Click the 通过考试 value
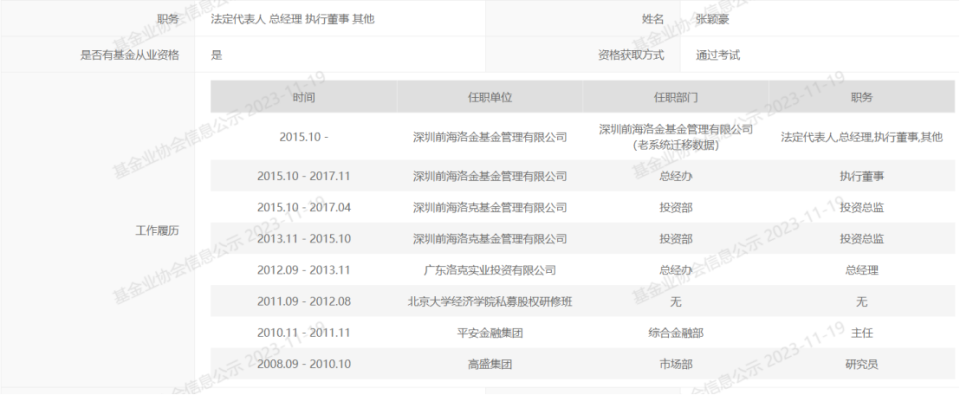960x395 pixels. [718, 55]
